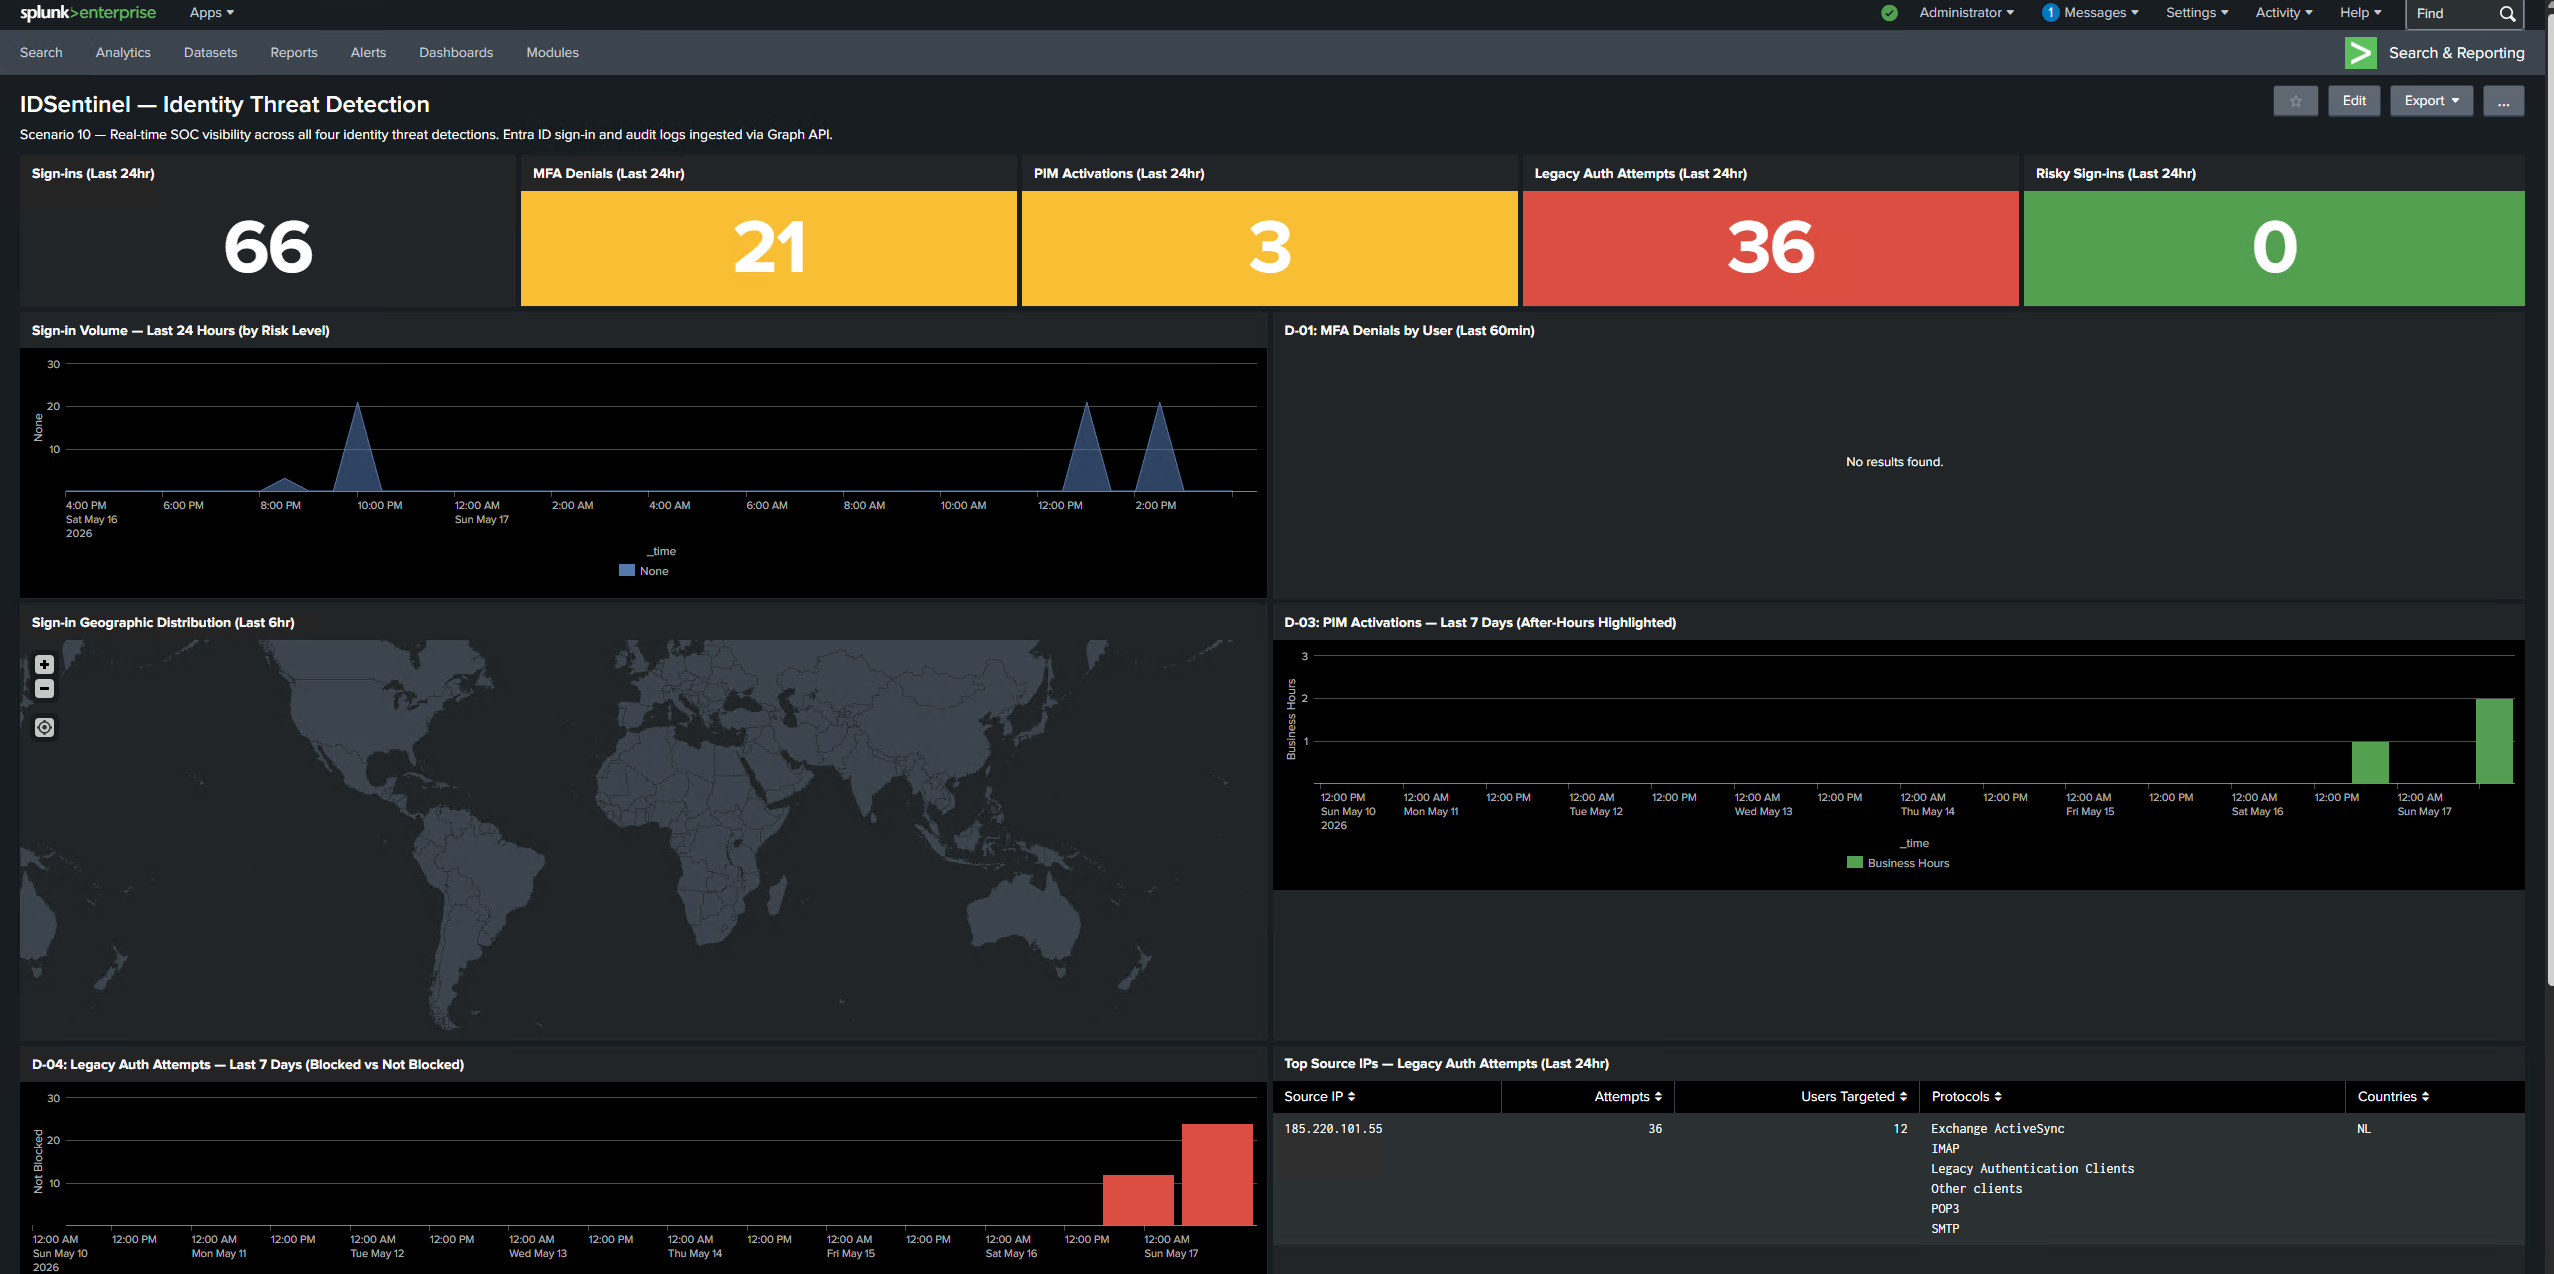This screenshot has height=1274, width=2554.
Task: Click the POP3 protocol entry
Action: click(x=1945, y=1209)
